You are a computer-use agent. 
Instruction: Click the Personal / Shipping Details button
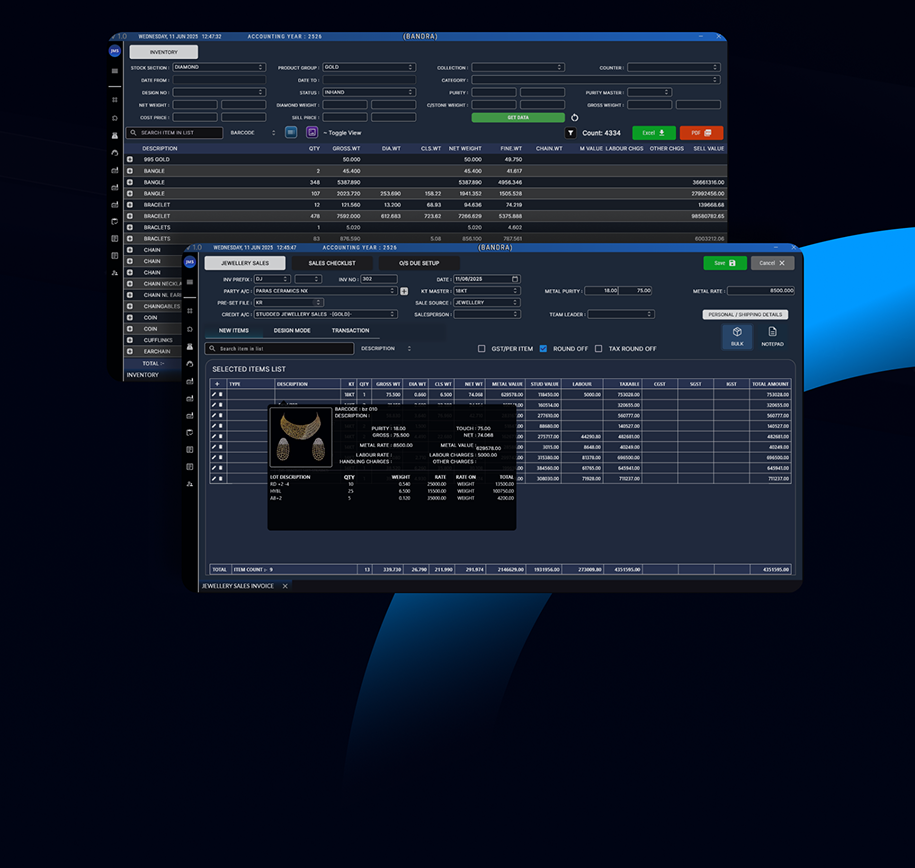click(745, 315)
